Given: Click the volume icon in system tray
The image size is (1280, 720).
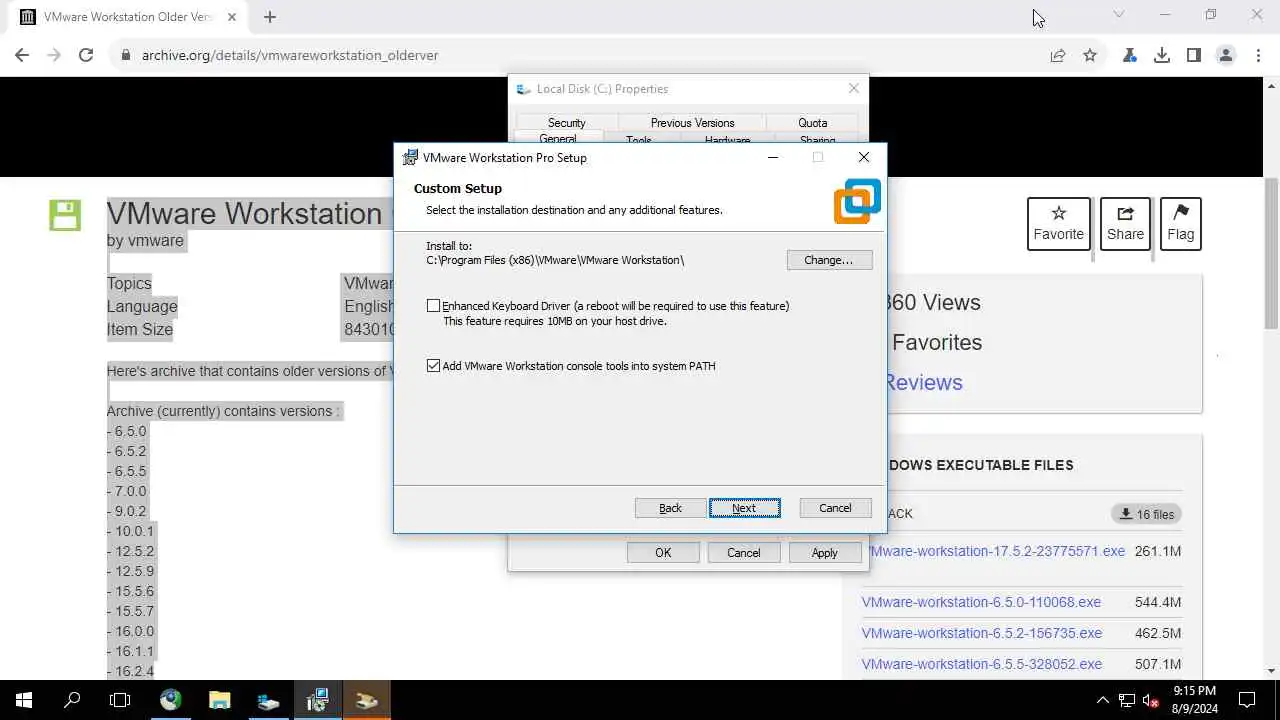Looking at the screenshot, I should coord(1151,700).
